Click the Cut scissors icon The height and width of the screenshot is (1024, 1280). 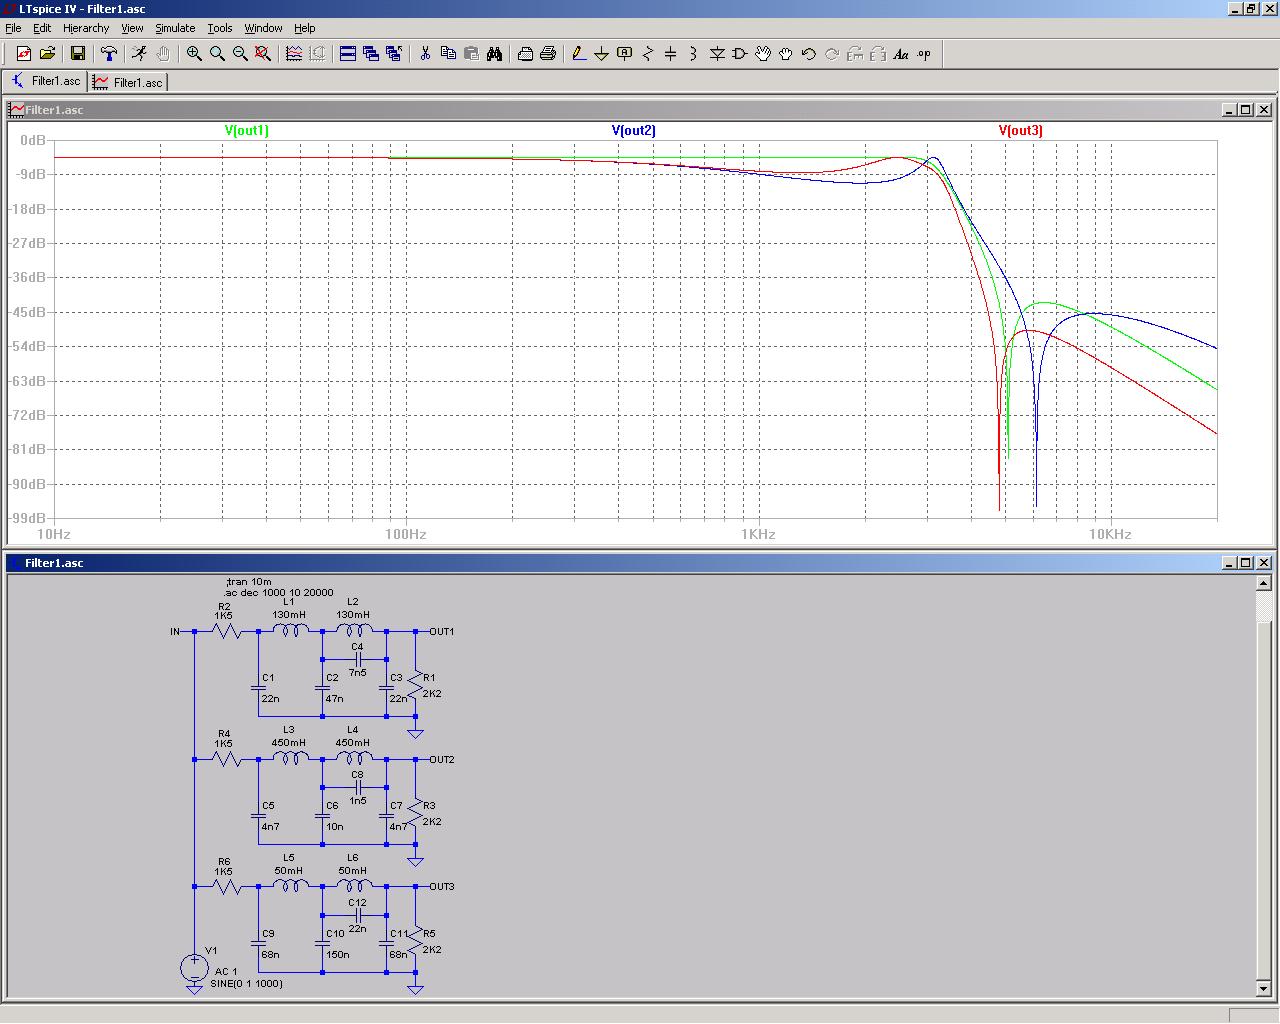click(425, 54)
